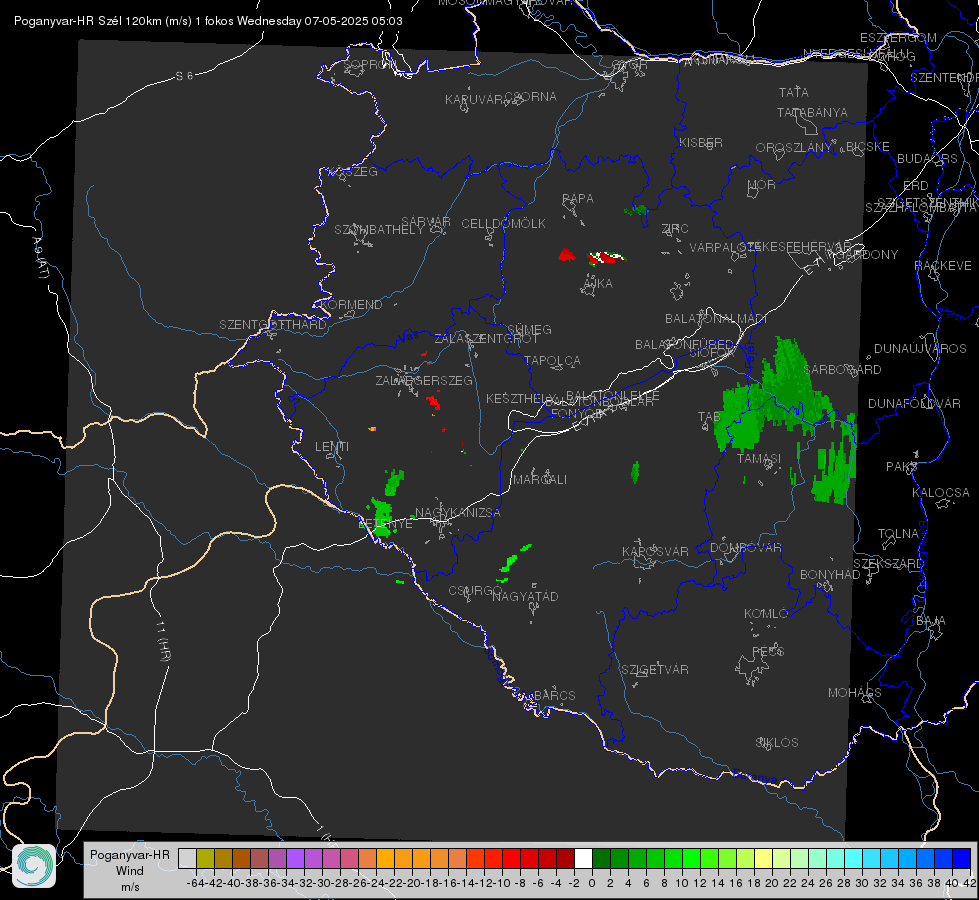Image resolution: width=979 pixels, height=900 pixels.
Task: Click the 'Poganyvar-HR Wind m/s' legend label
Action: click(130, 870)
